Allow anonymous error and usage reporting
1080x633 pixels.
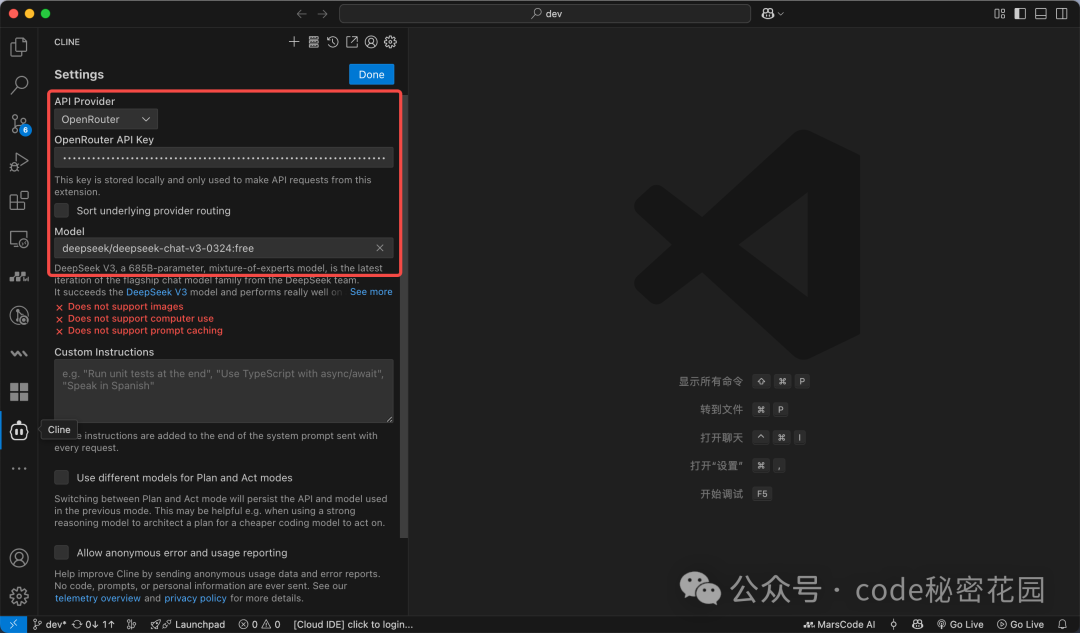pyautogui.click(x=61, y=552)
